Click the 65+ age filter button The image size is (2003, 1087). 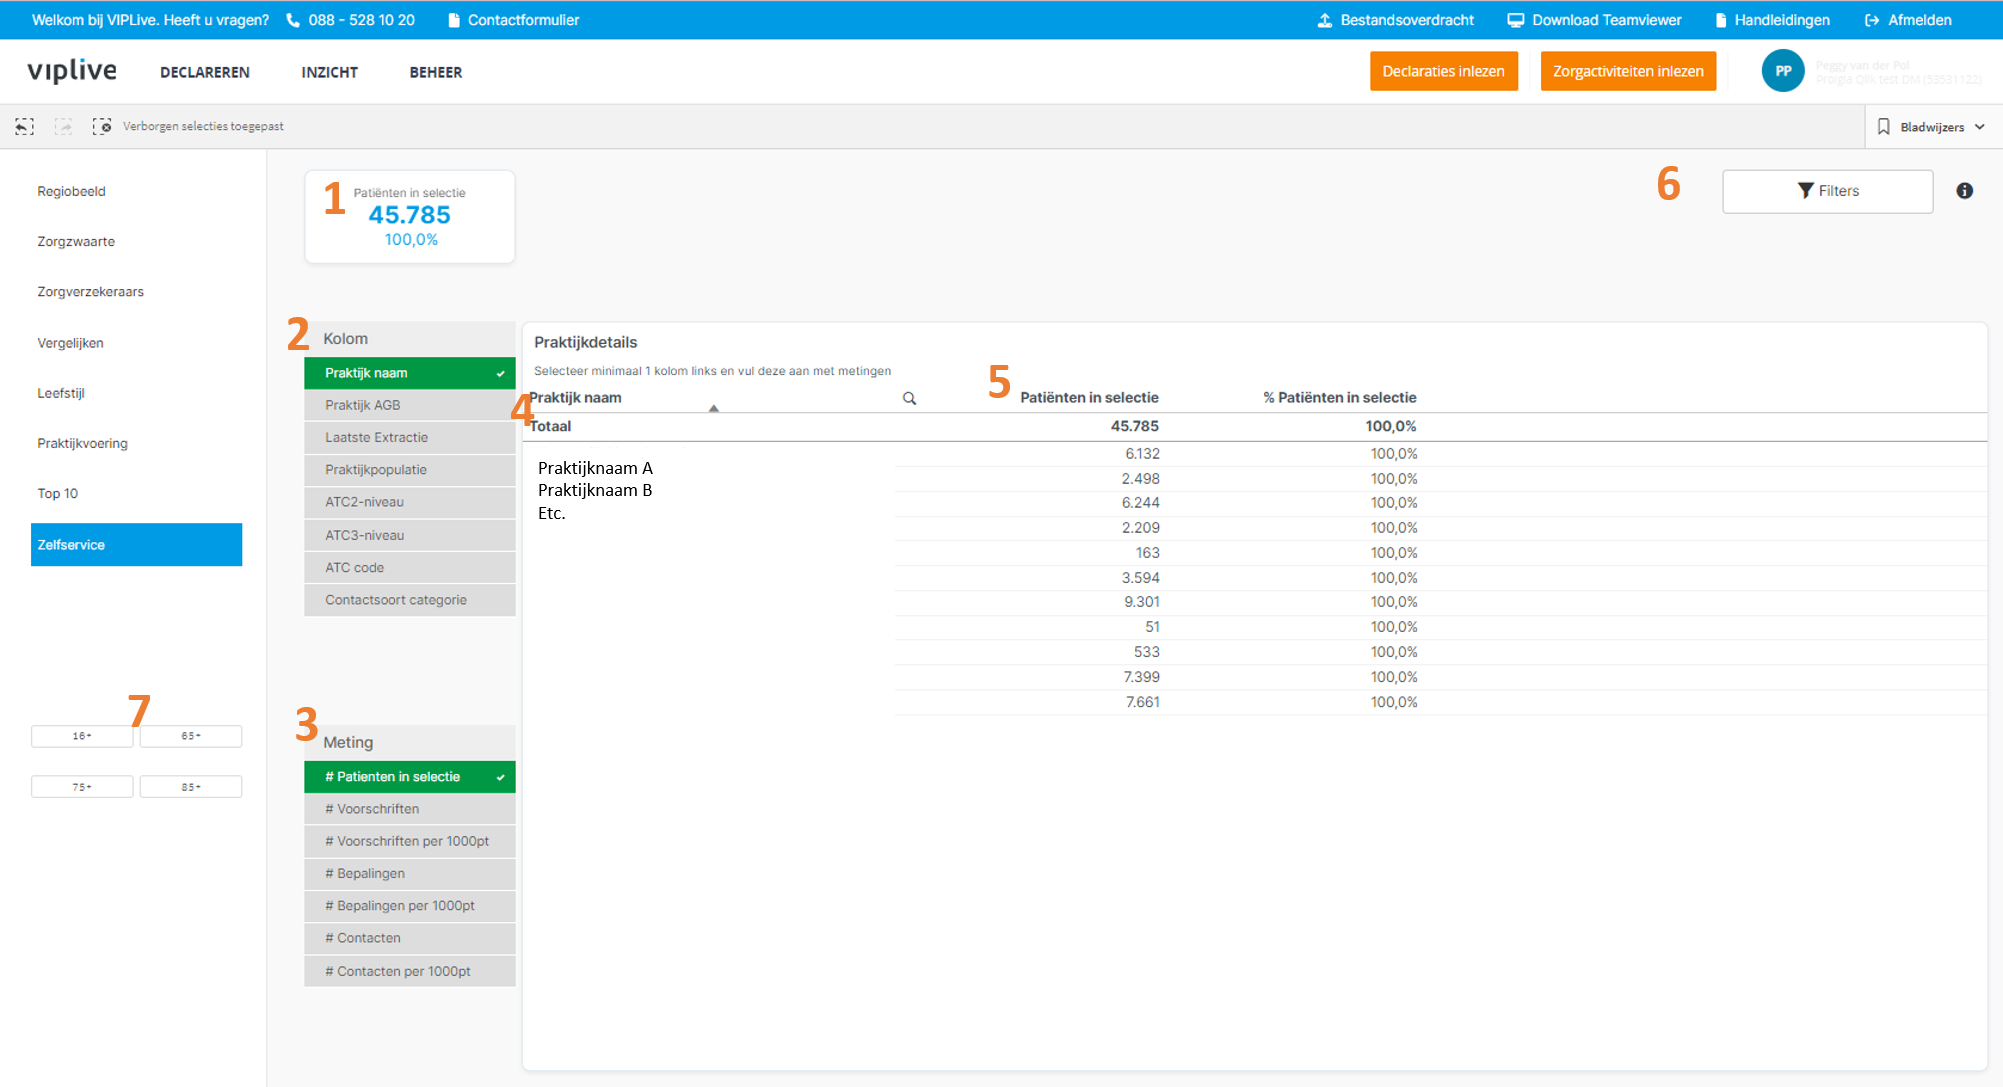point(191,736)
